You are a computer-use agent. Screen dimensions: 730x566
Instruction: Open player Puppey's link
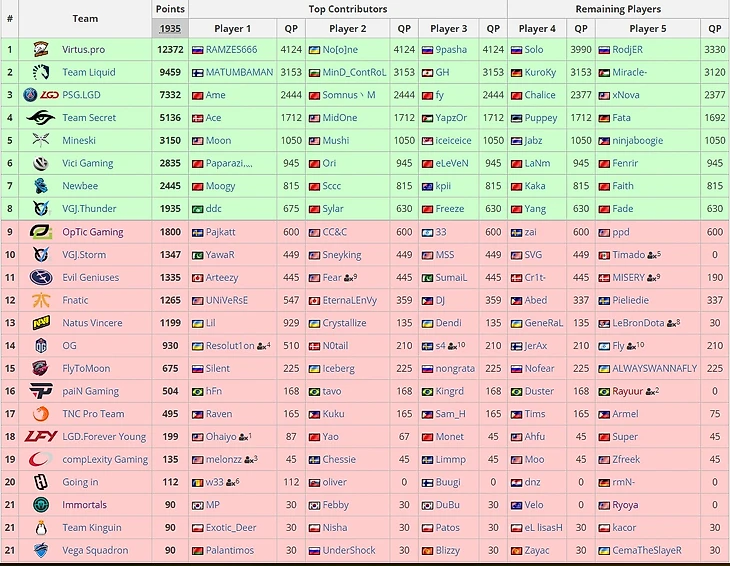[541, 118]
